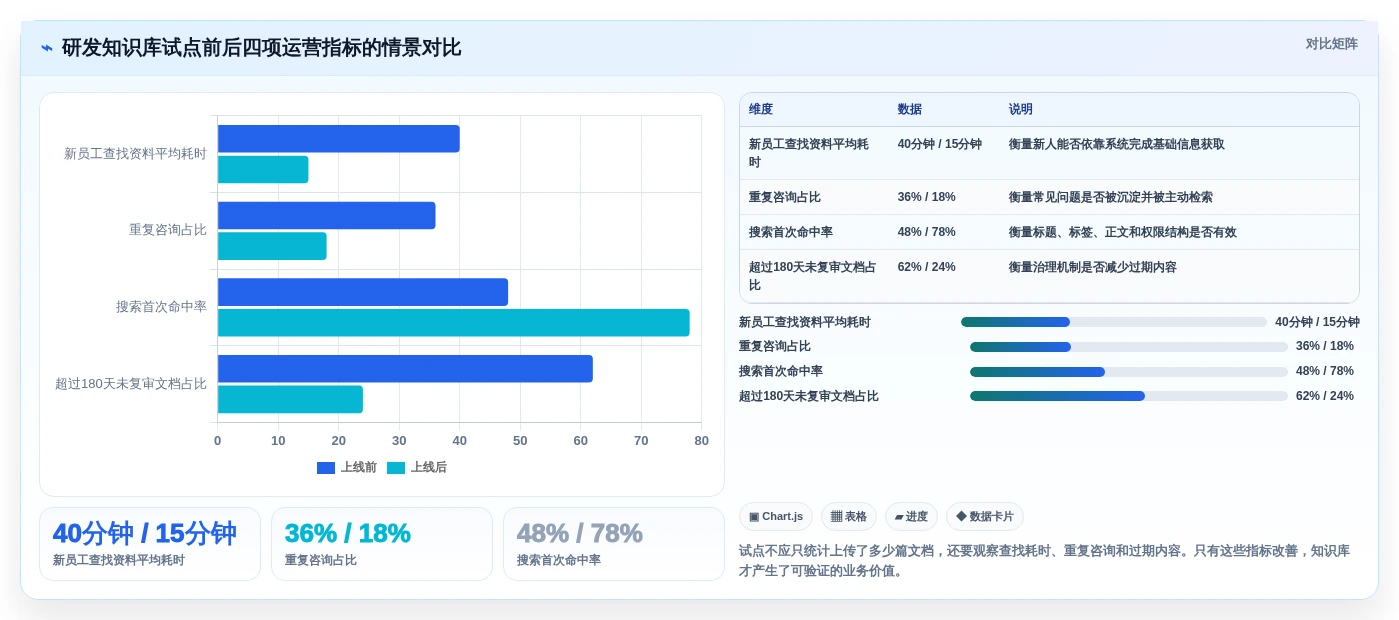This screenshot has width=1399, height=620.
Task: Click progress value 62% / 24%
Action: (x=1325, y=396)
